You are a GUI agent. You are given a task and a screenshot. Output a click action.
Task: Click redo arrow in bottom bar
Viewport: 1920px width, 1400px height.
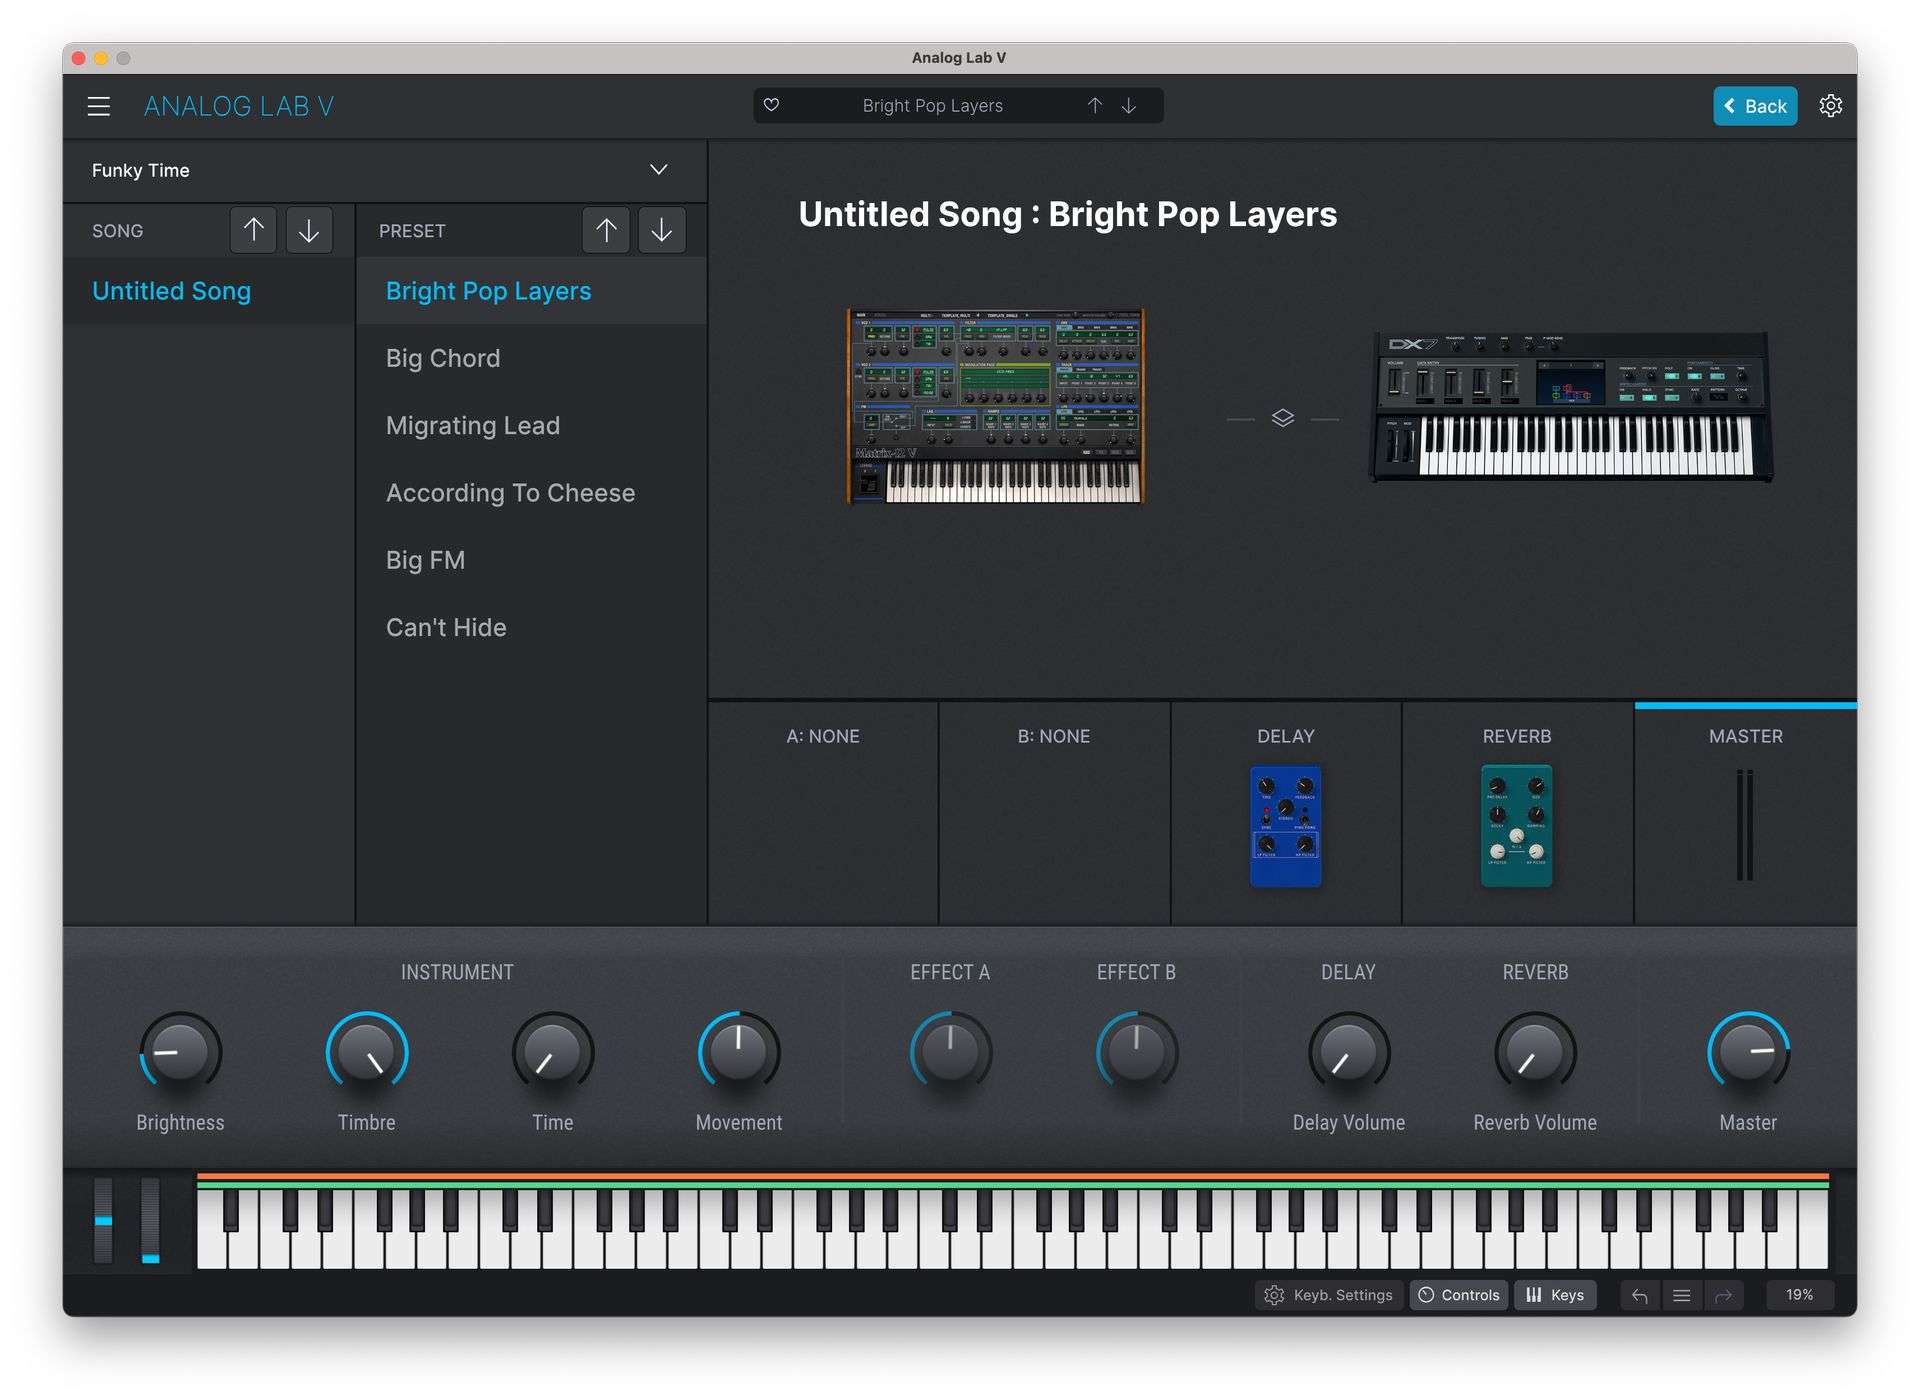(x=1723, y=1295)
